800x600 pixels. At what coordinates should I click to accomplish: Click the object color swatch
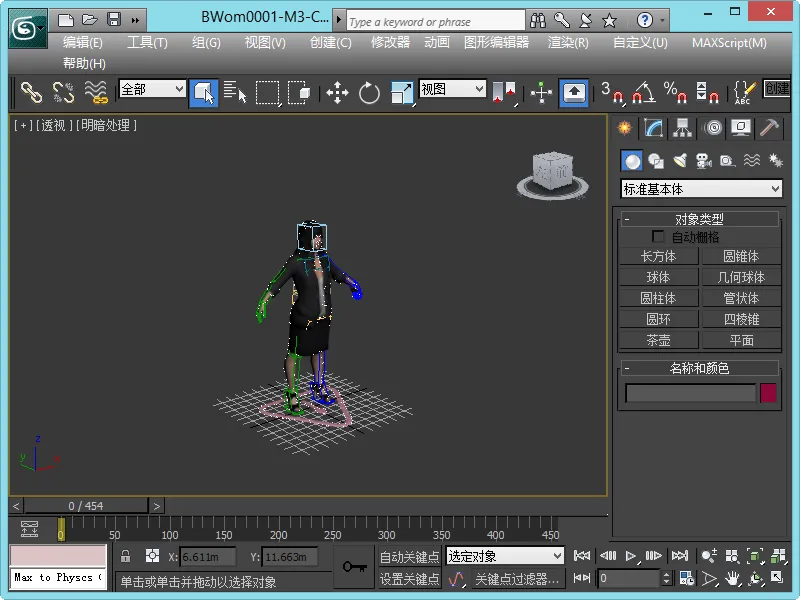(x=768, y=393)
